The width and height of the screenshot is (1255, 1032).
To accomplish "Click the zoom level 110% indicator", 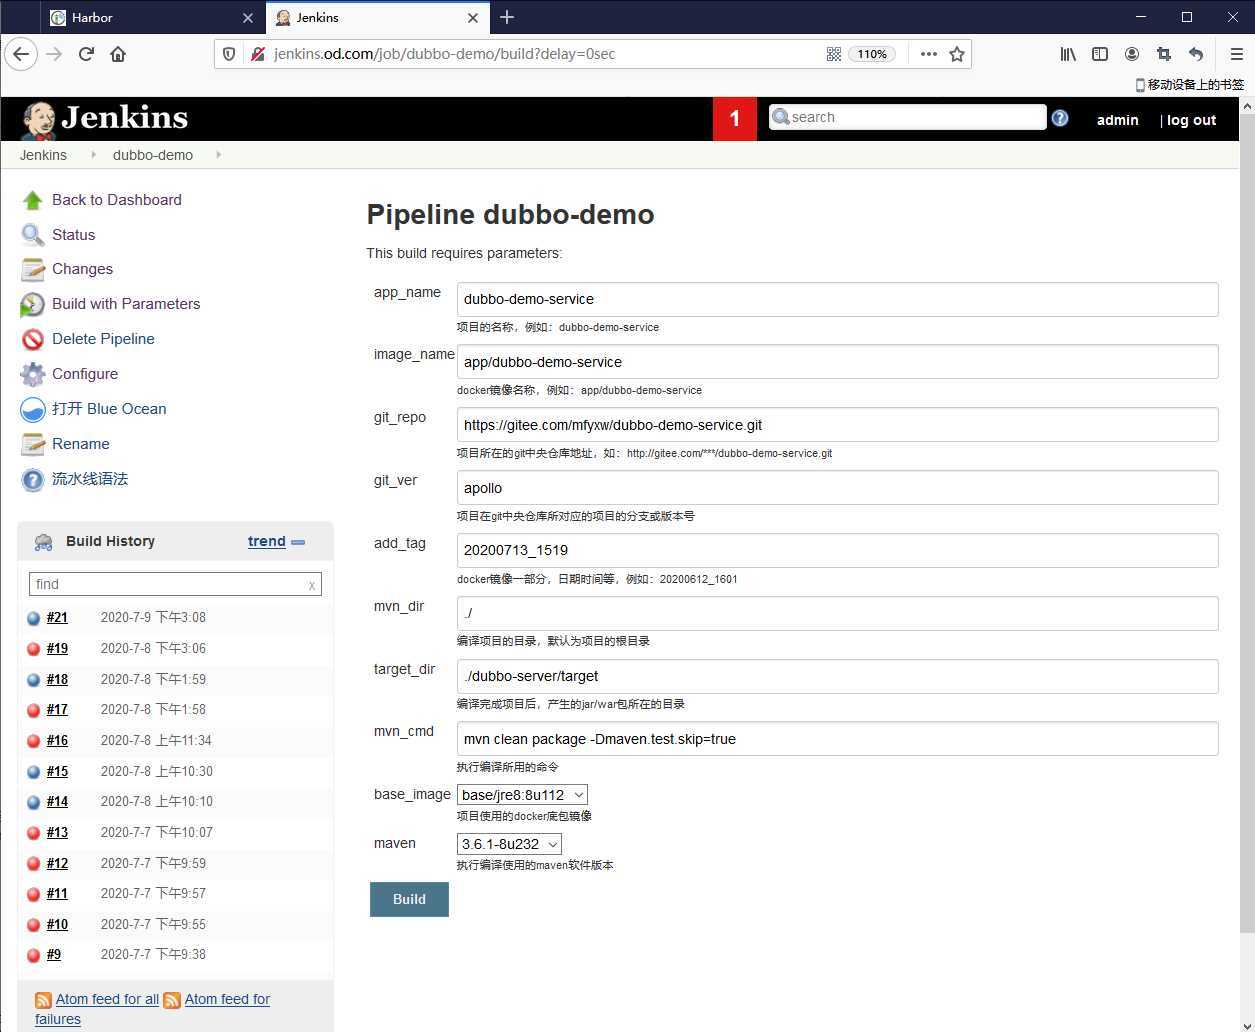I will [872, 54].
